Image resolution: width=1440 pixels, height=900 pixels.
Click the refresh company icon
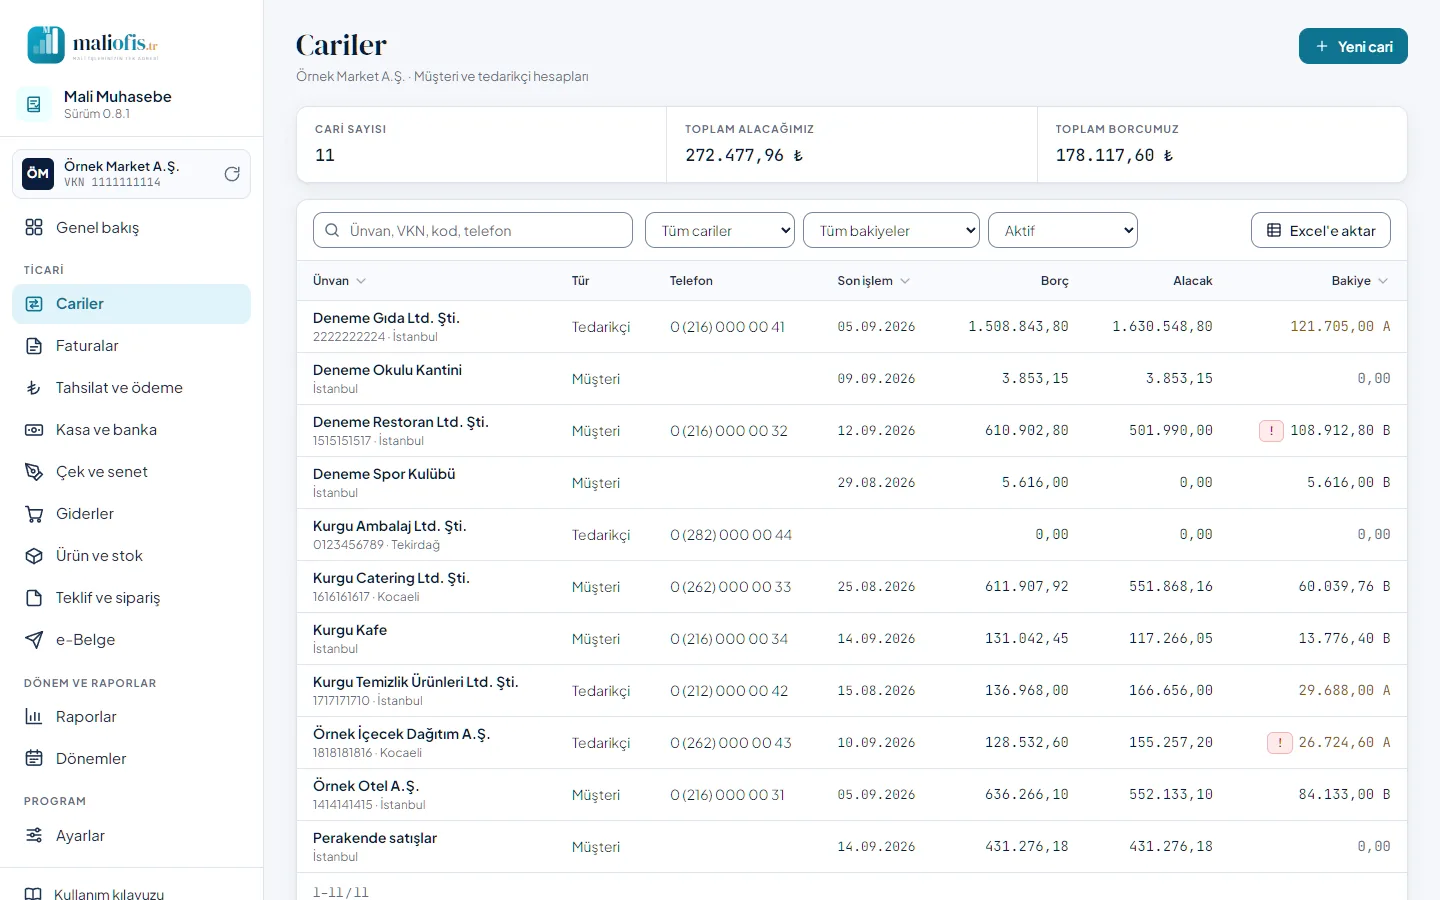coord(232,174)
